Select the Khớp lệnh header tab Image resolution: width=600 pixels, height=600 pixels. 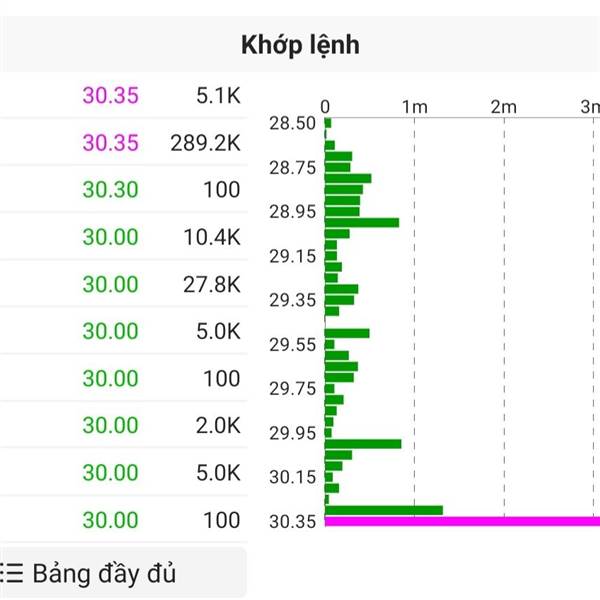[300, 45]
